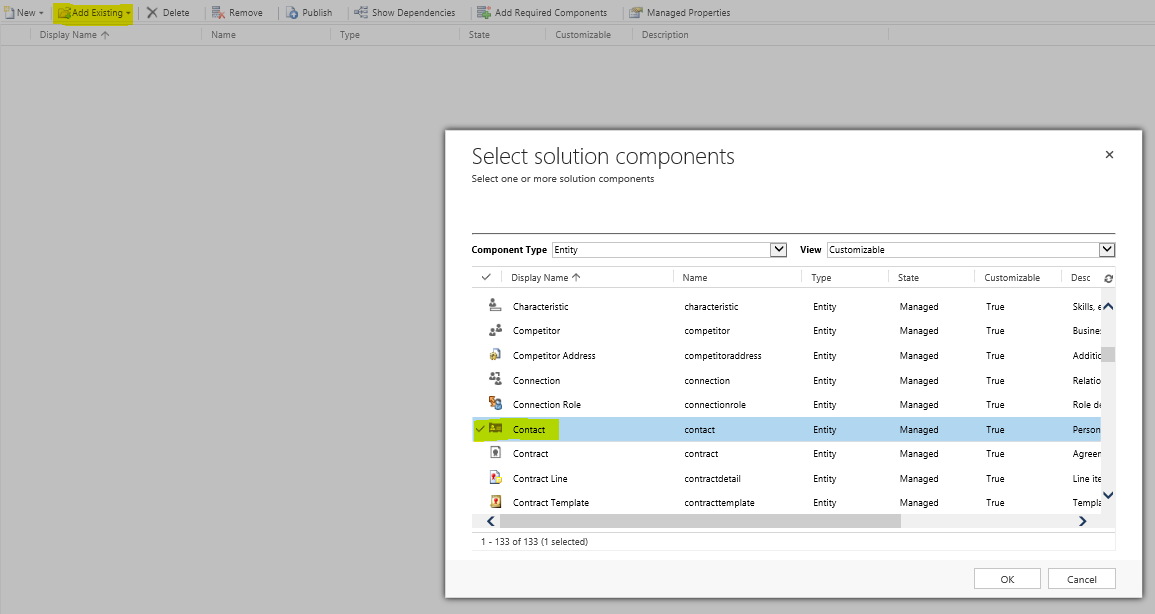Click the Competitor entity icon

(493, 330)
